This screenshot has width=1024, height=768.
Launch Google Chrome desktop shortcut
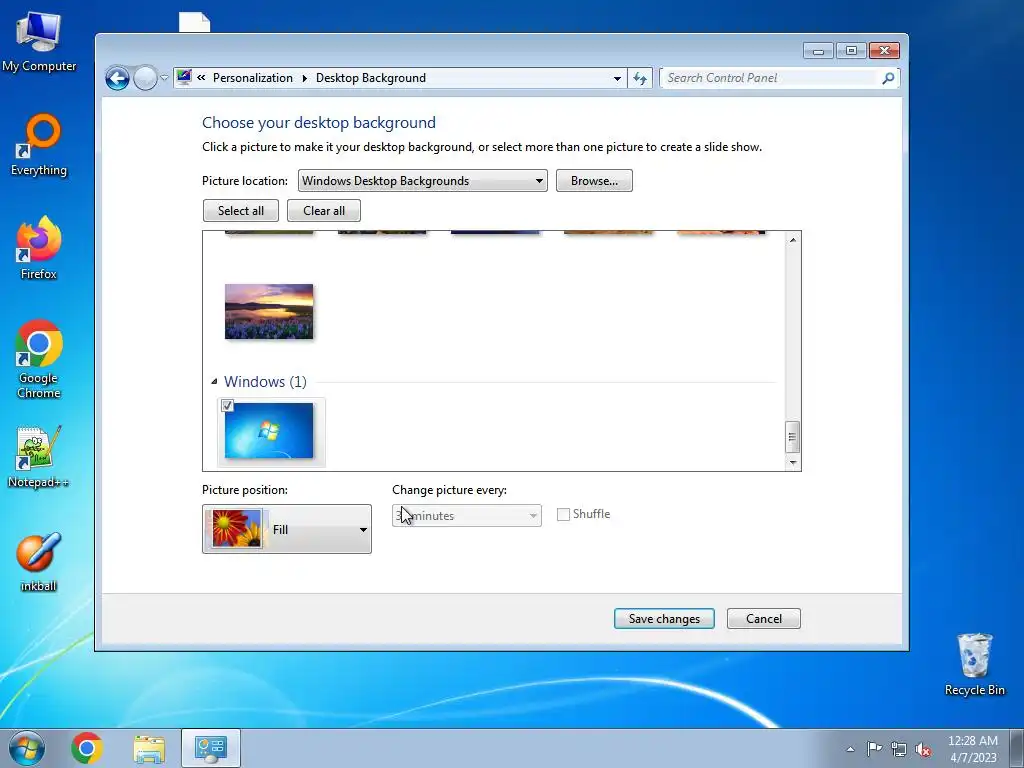[39, 359]
